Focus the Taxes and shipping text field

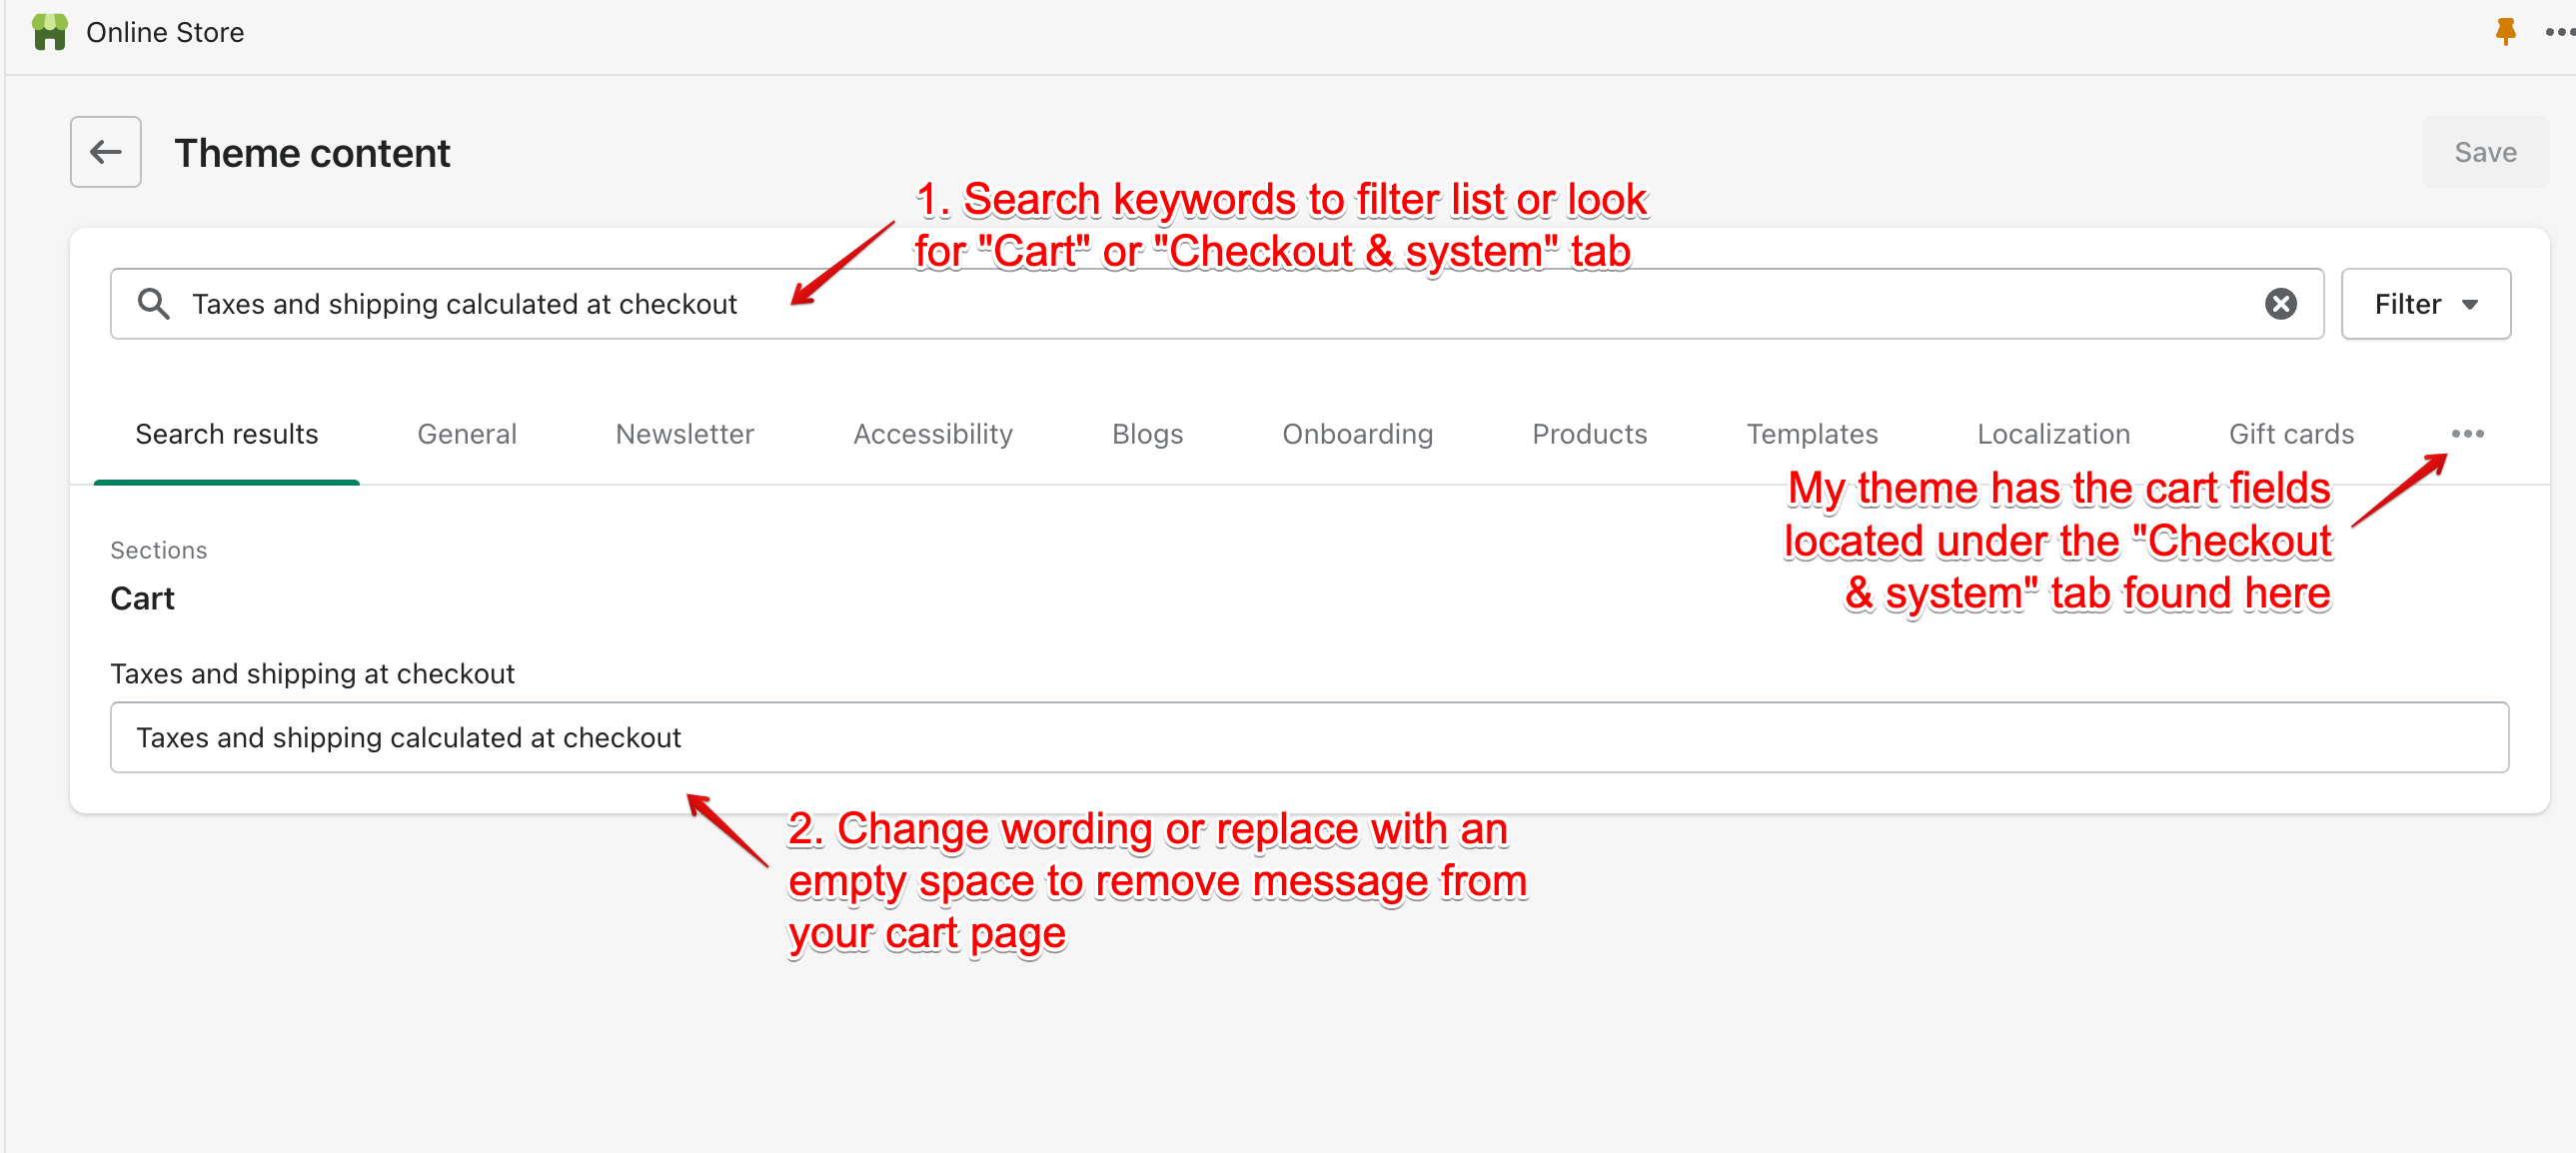coord(1308,738)
